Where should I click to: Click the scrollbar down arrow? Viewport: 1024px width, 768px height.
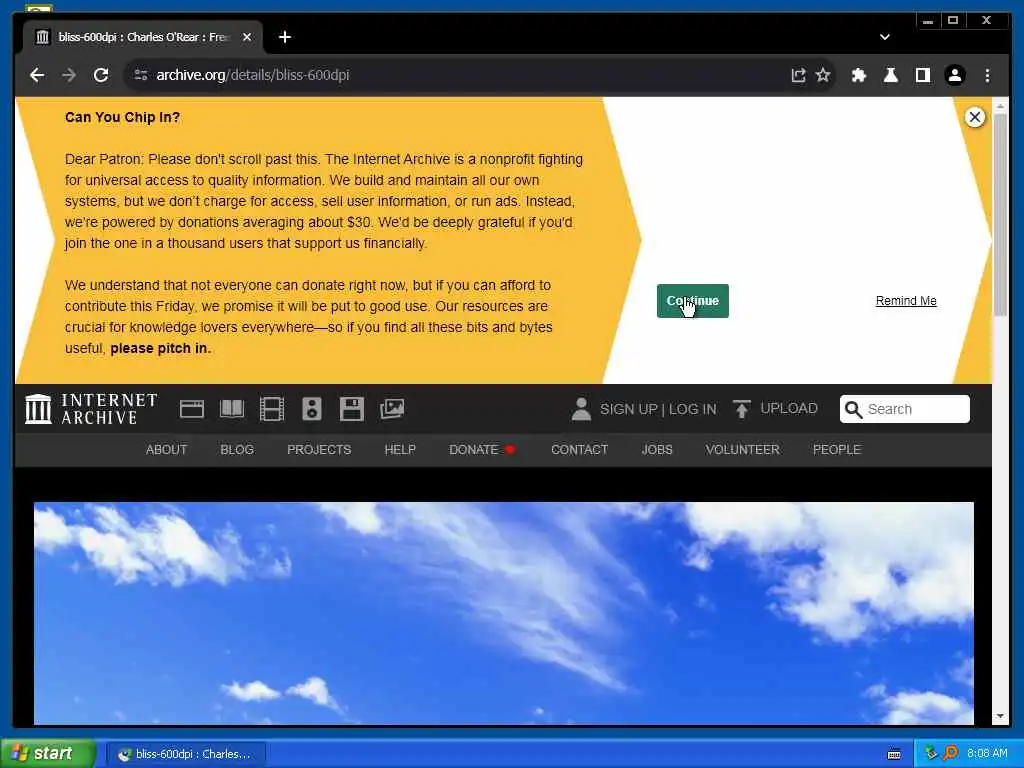[x=1000, y=716]
